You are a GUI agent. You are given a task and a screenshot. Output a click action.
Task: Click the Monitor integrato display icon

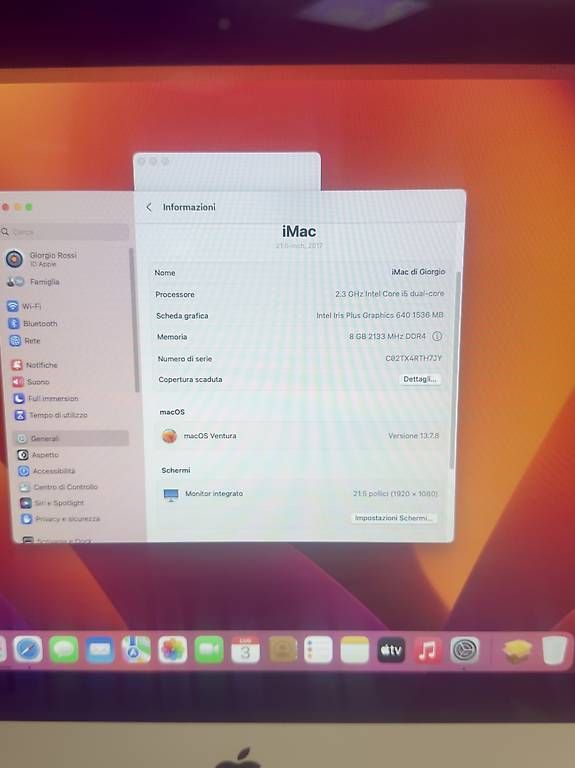pos(171,495)
